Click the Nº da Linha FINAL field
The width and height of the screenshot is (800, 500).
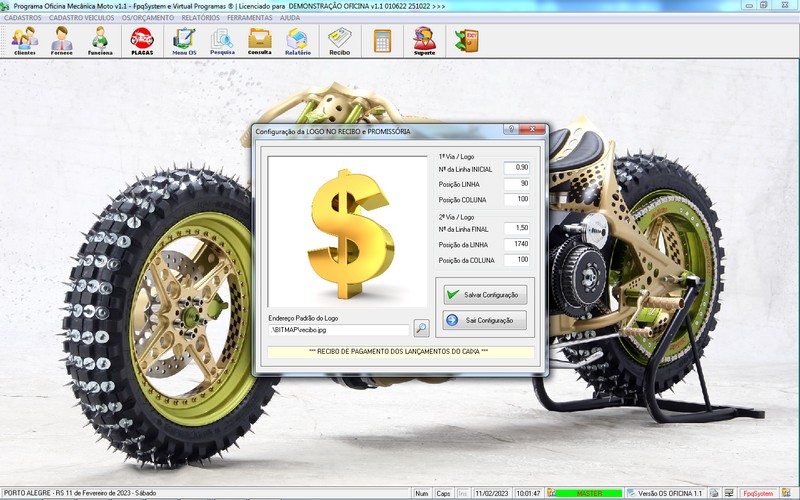(x=517, y=228)
